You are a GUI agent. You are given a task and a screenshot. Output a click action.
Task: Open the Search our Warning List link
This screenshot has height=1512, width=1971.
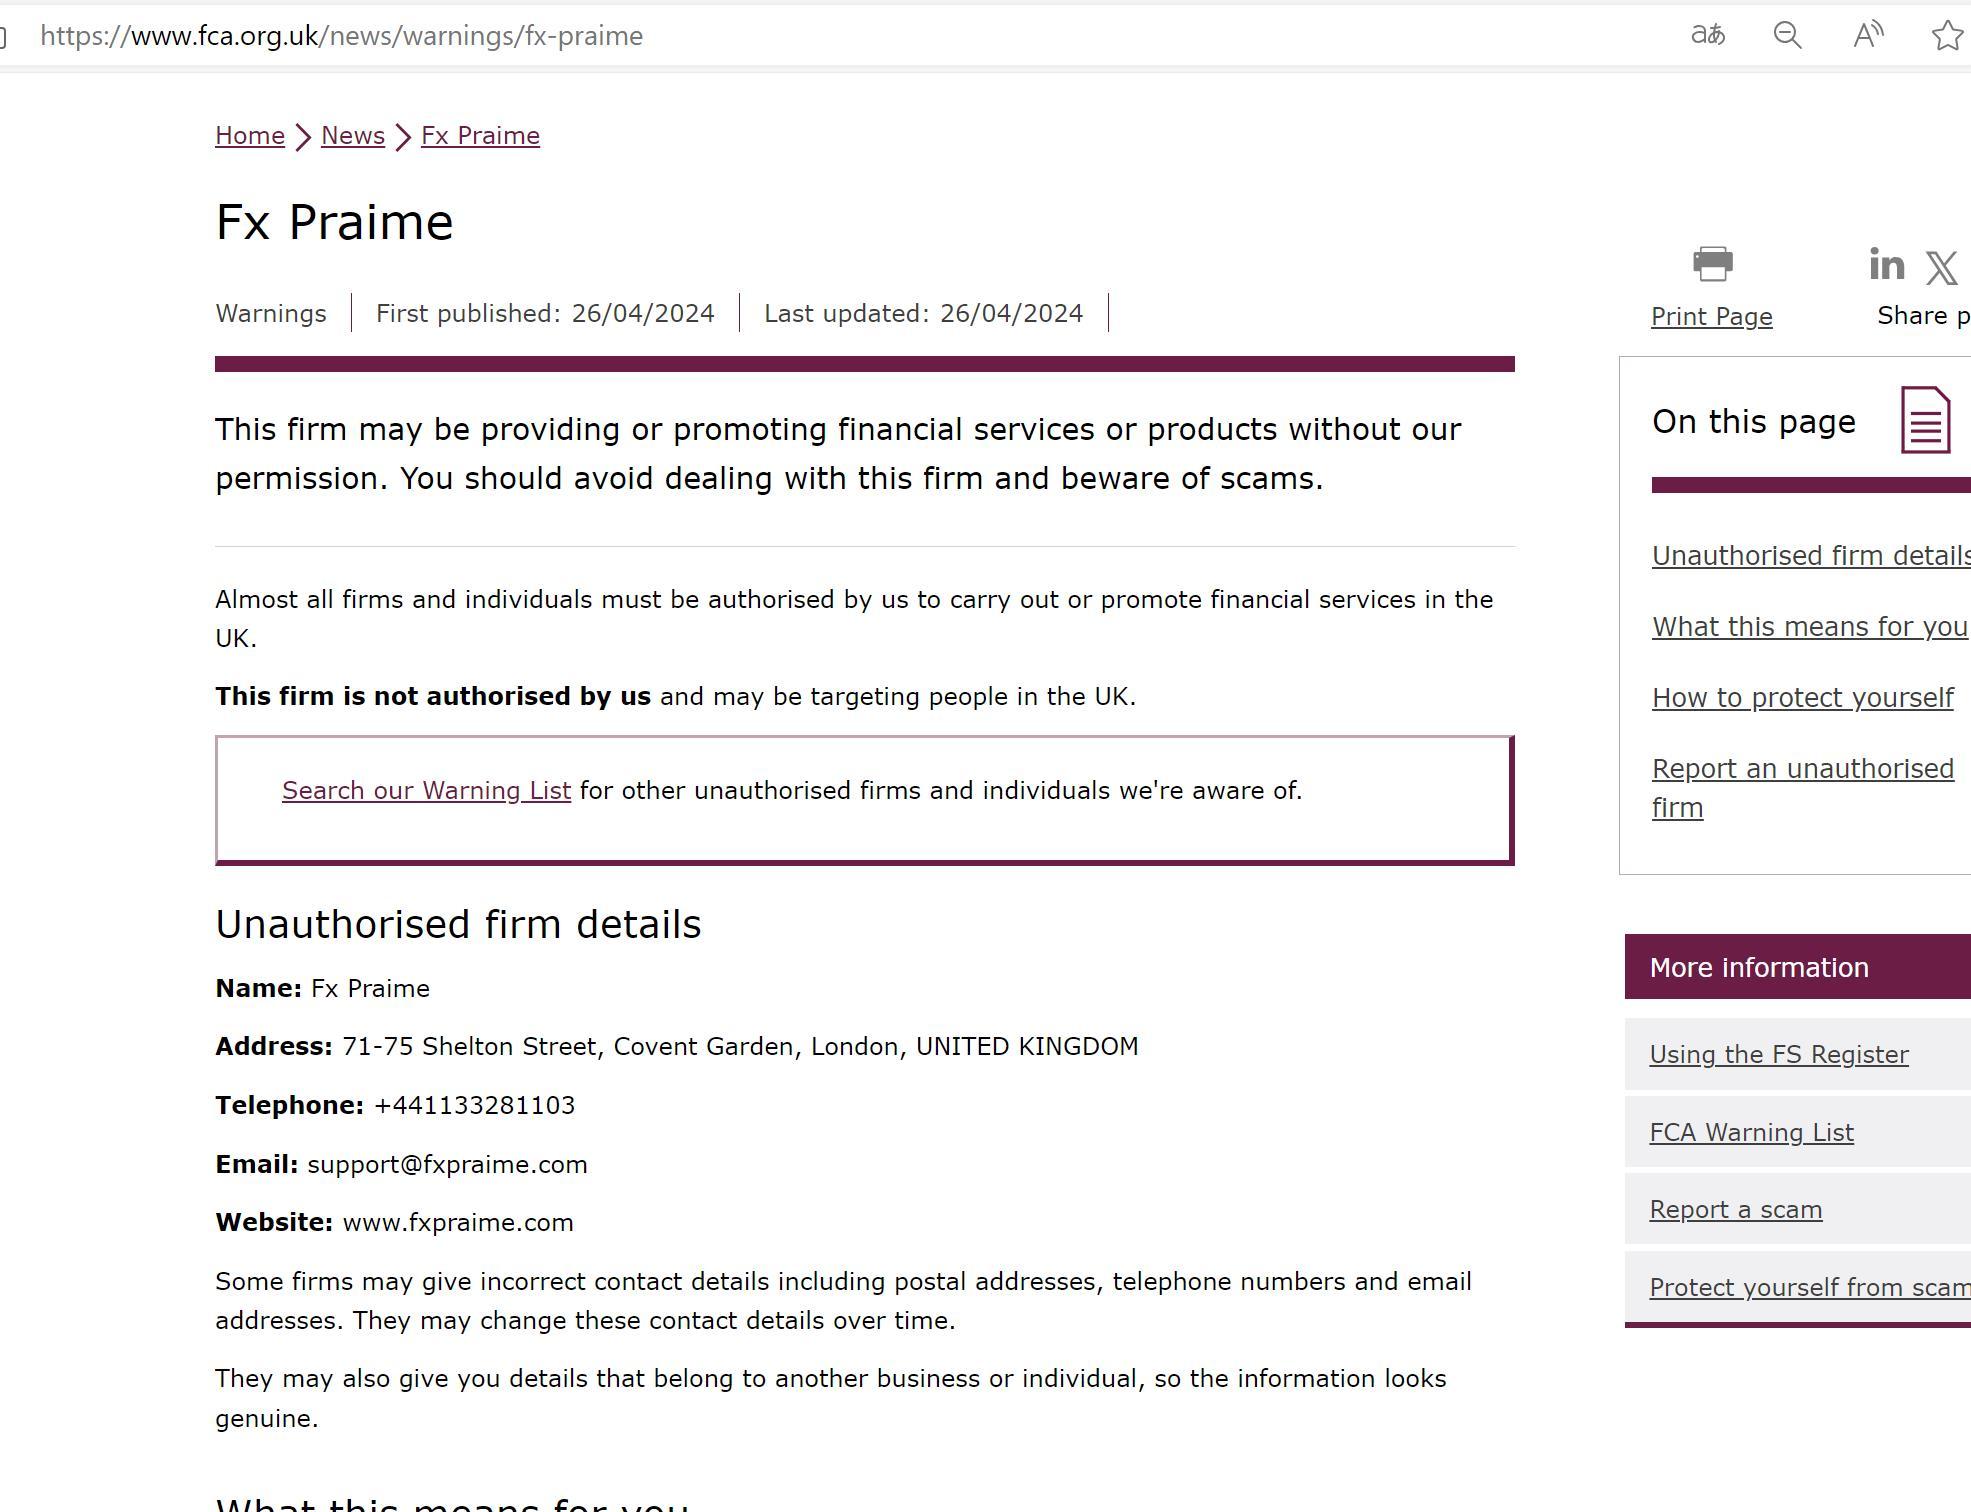[426, 791]
